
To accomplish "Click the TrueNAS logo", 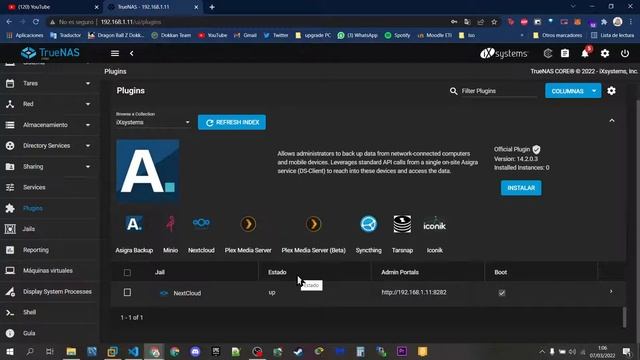I will tap(50, 53).
